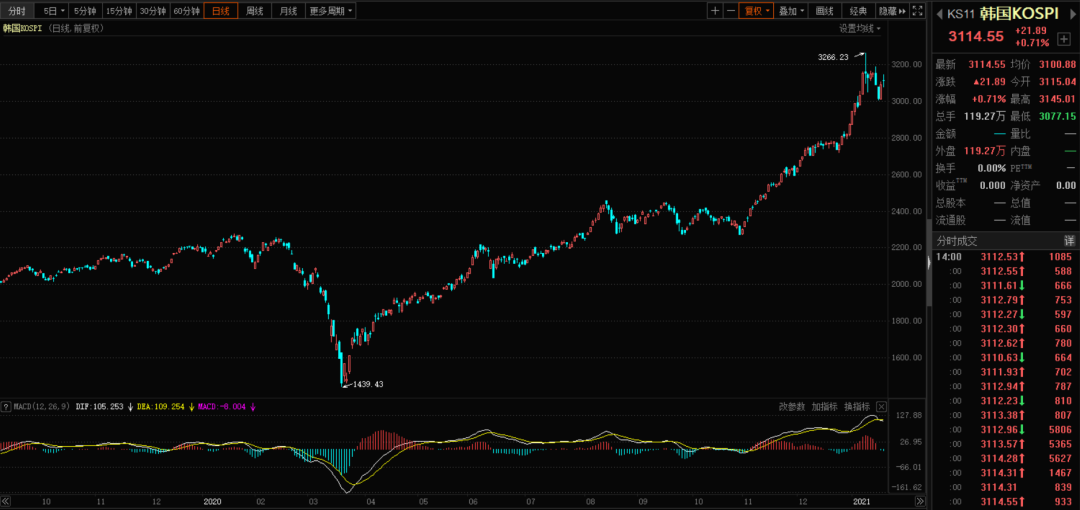Switch to 经典 classic layout
Image resolution: width=1080 pixels, height=510 pixels.
click(x=858, y=11)
